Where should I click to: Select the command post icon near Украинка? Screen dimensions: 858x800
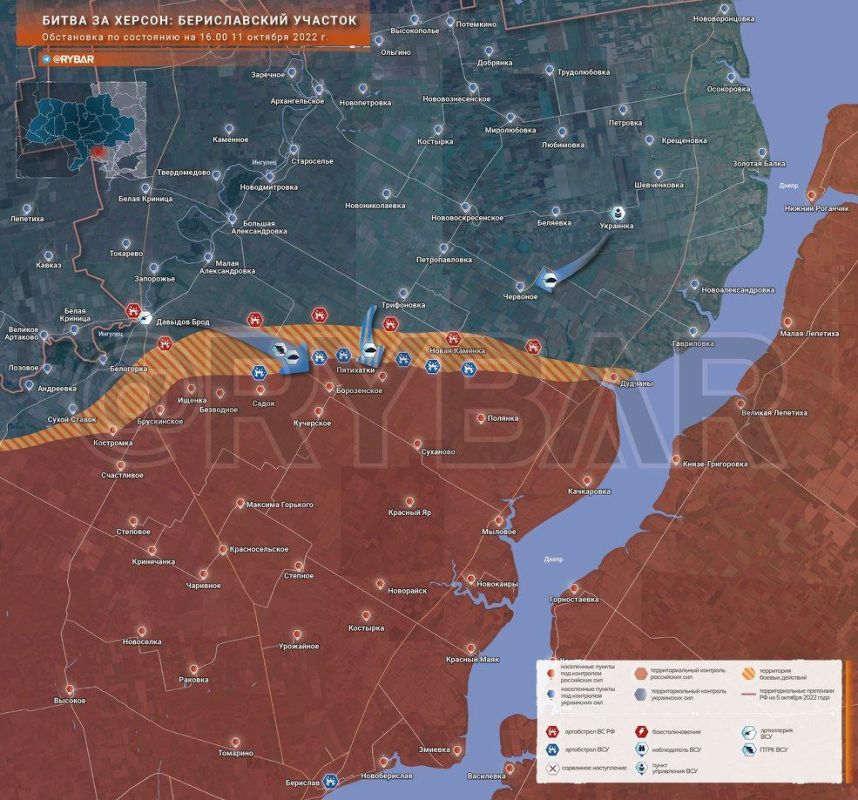(618, 213)
